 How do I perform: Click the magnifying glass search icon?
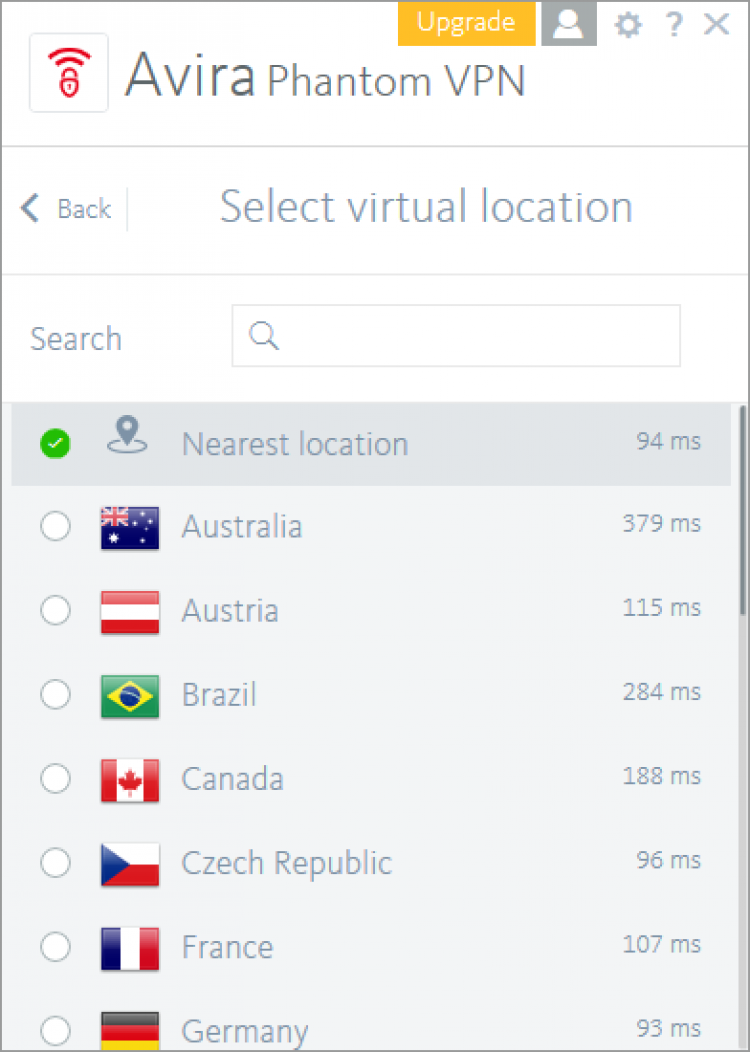[x=264, y=336]
